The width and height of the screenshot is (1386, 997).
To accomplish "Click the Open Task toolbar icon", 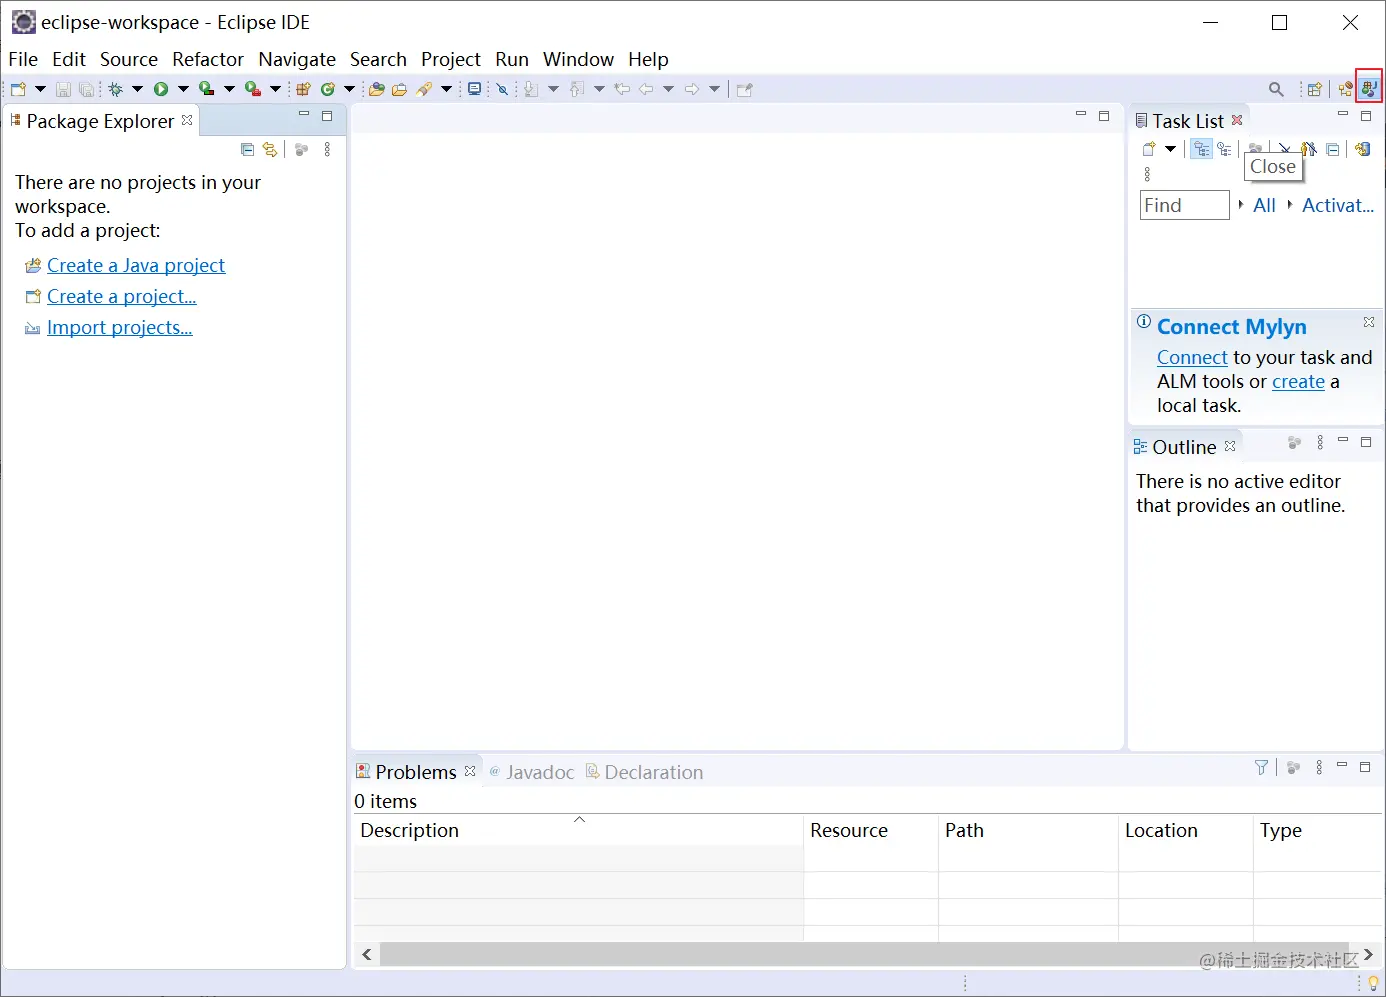I will coord(399,89).
